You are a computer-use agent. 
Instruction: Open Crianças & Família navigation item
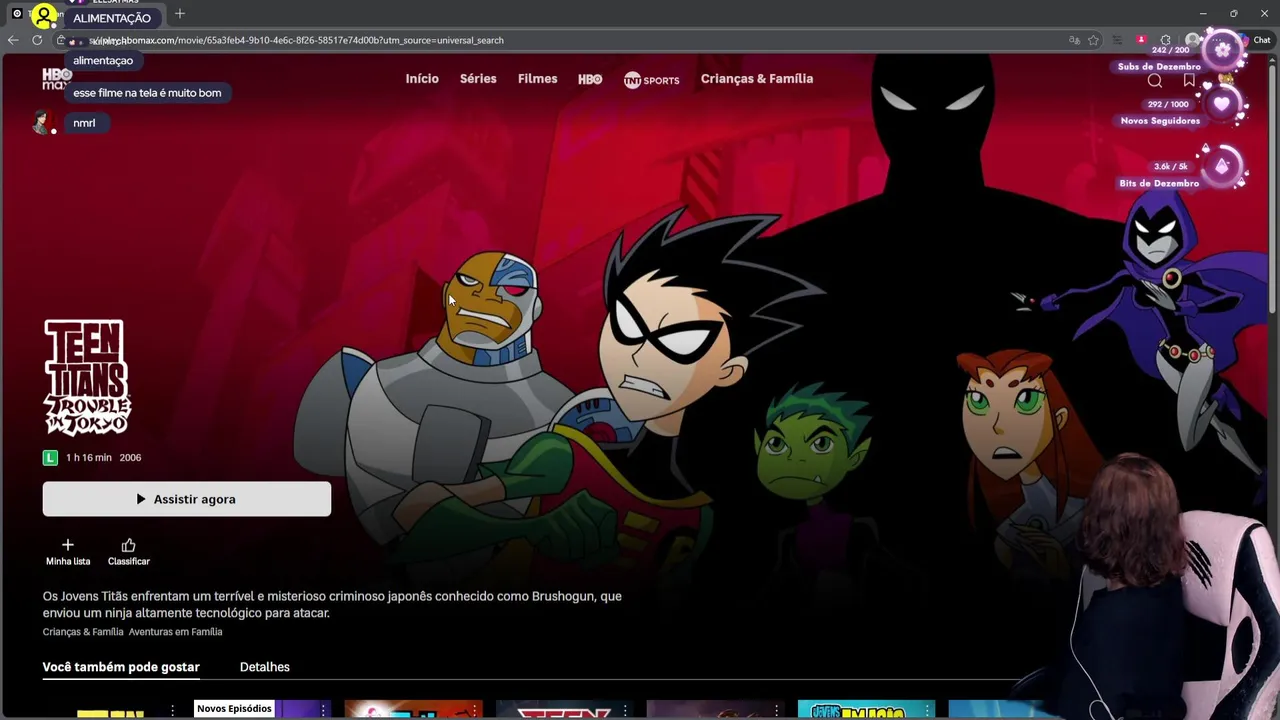click(757, 78)
